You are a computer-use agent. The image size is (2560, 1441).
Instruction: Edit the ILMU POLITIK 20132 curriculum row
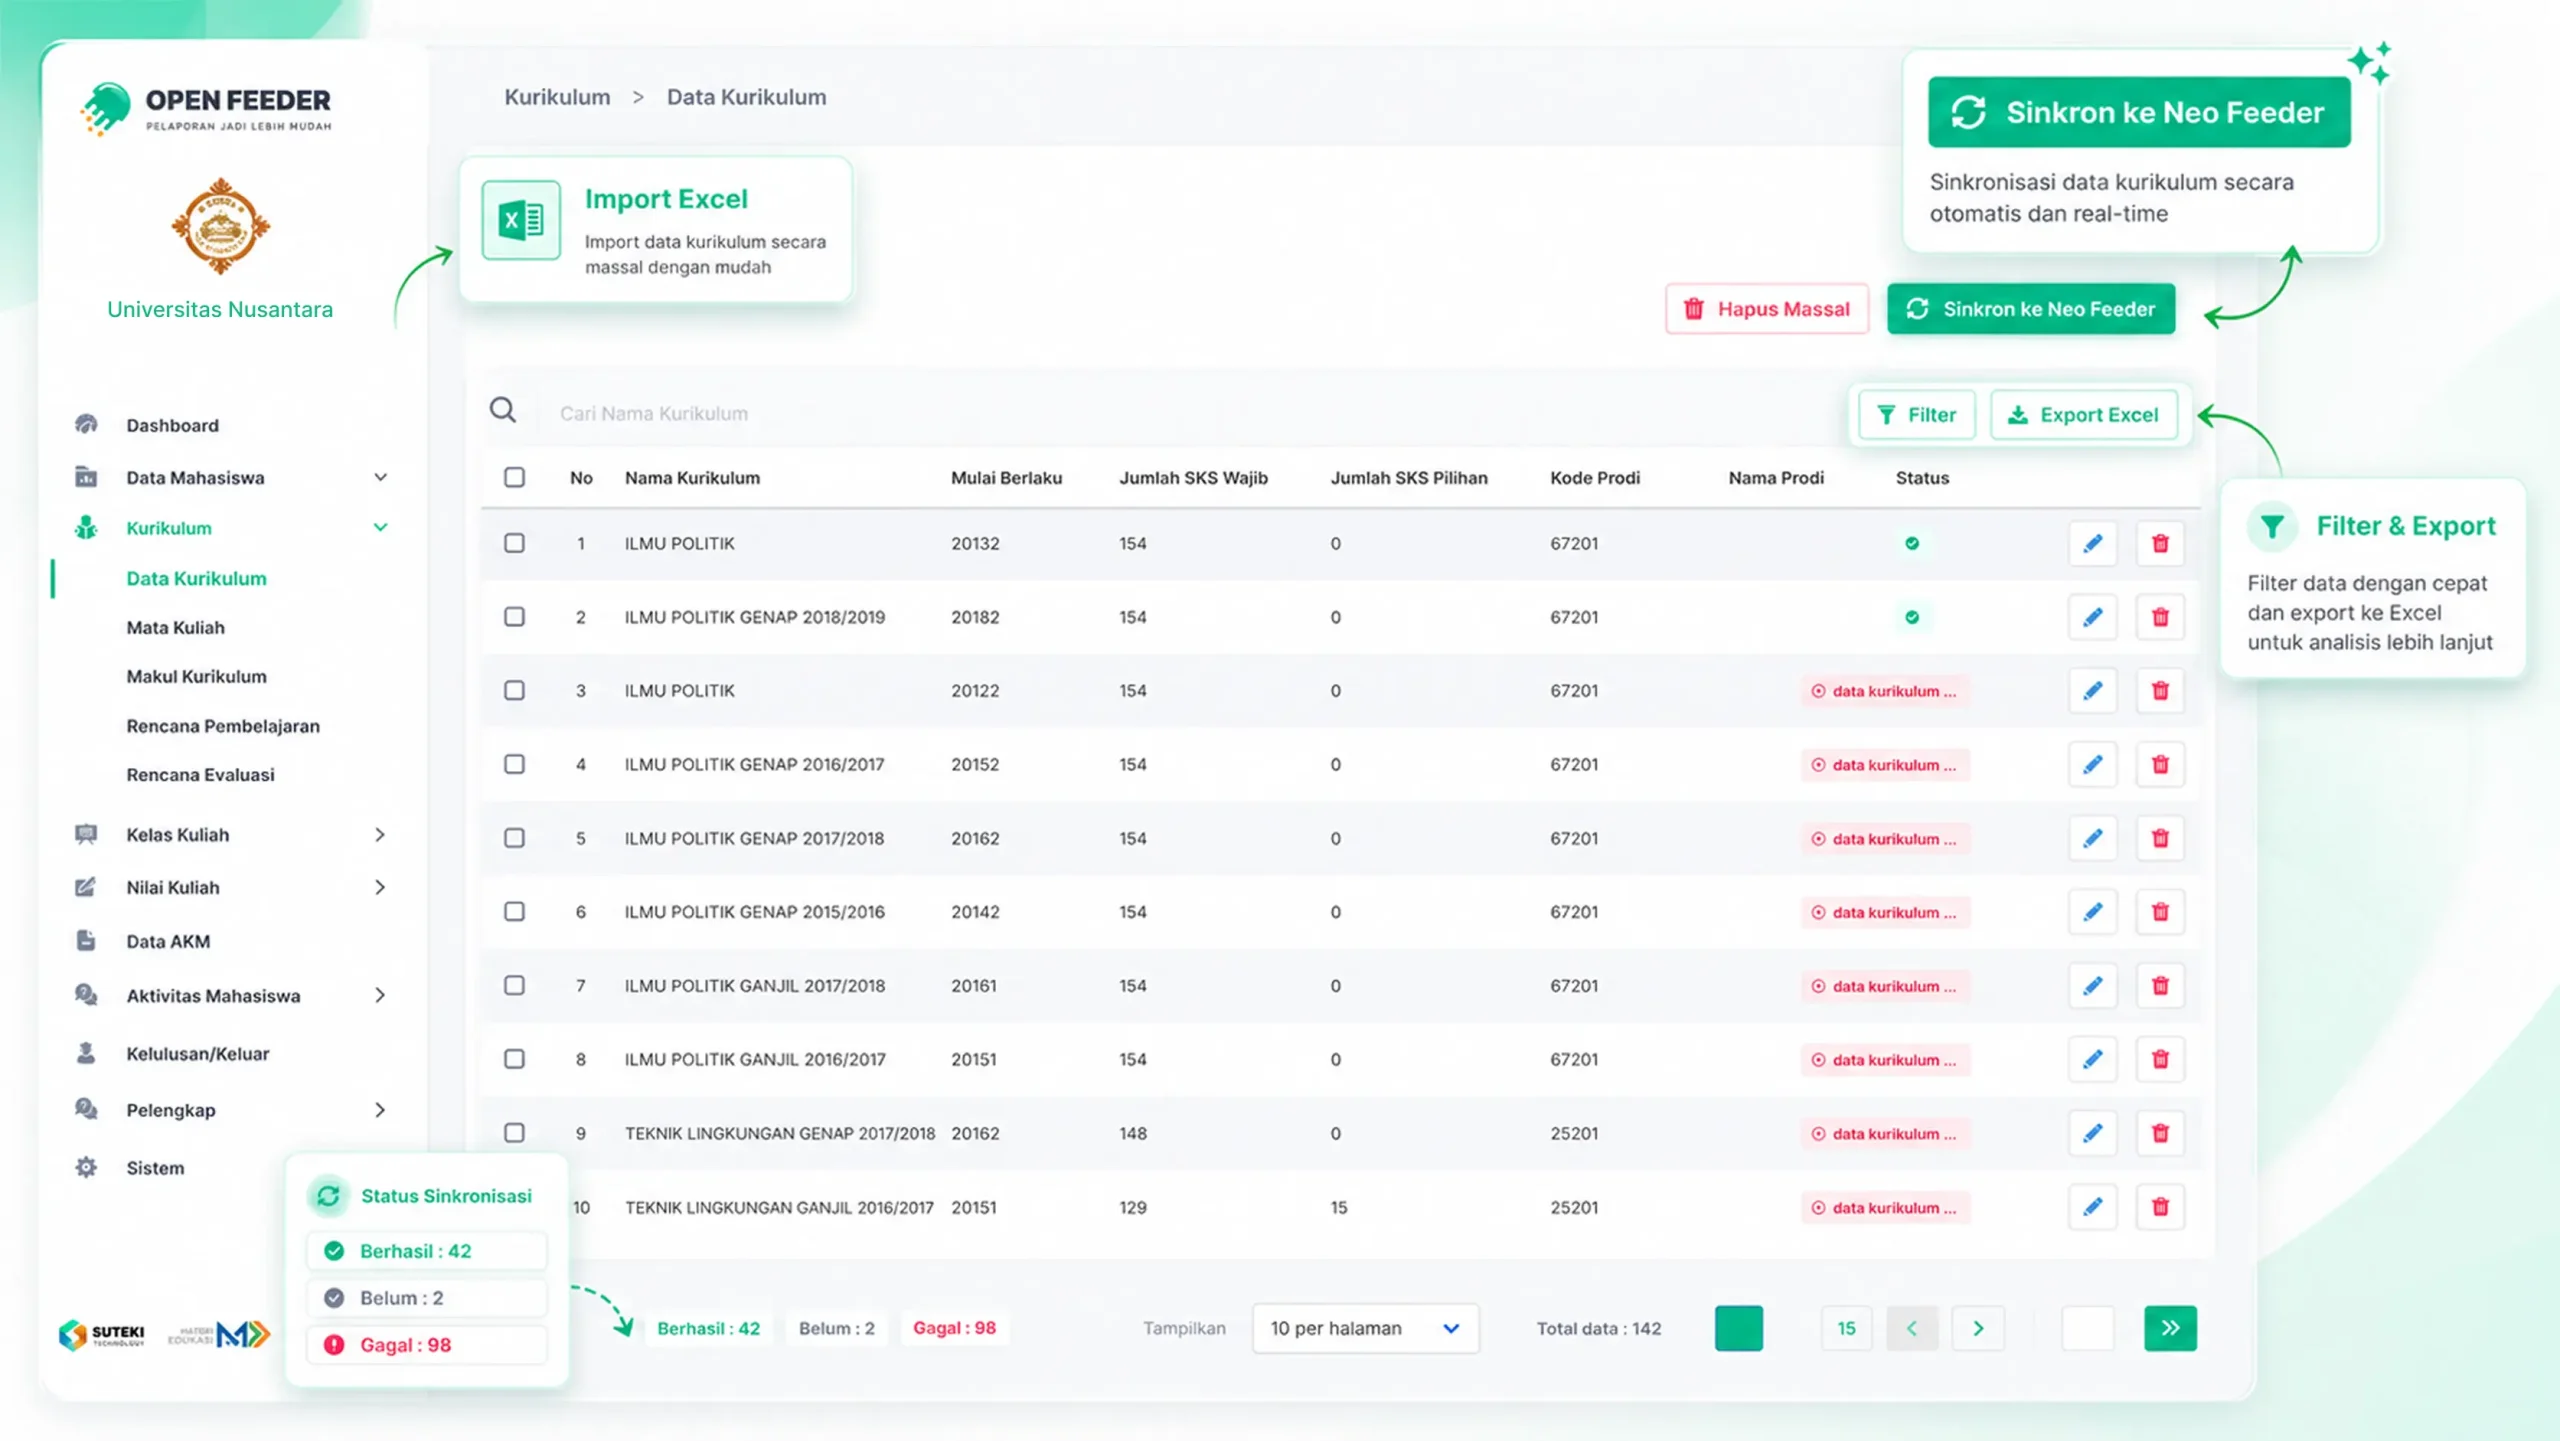tap(2092, 543)
